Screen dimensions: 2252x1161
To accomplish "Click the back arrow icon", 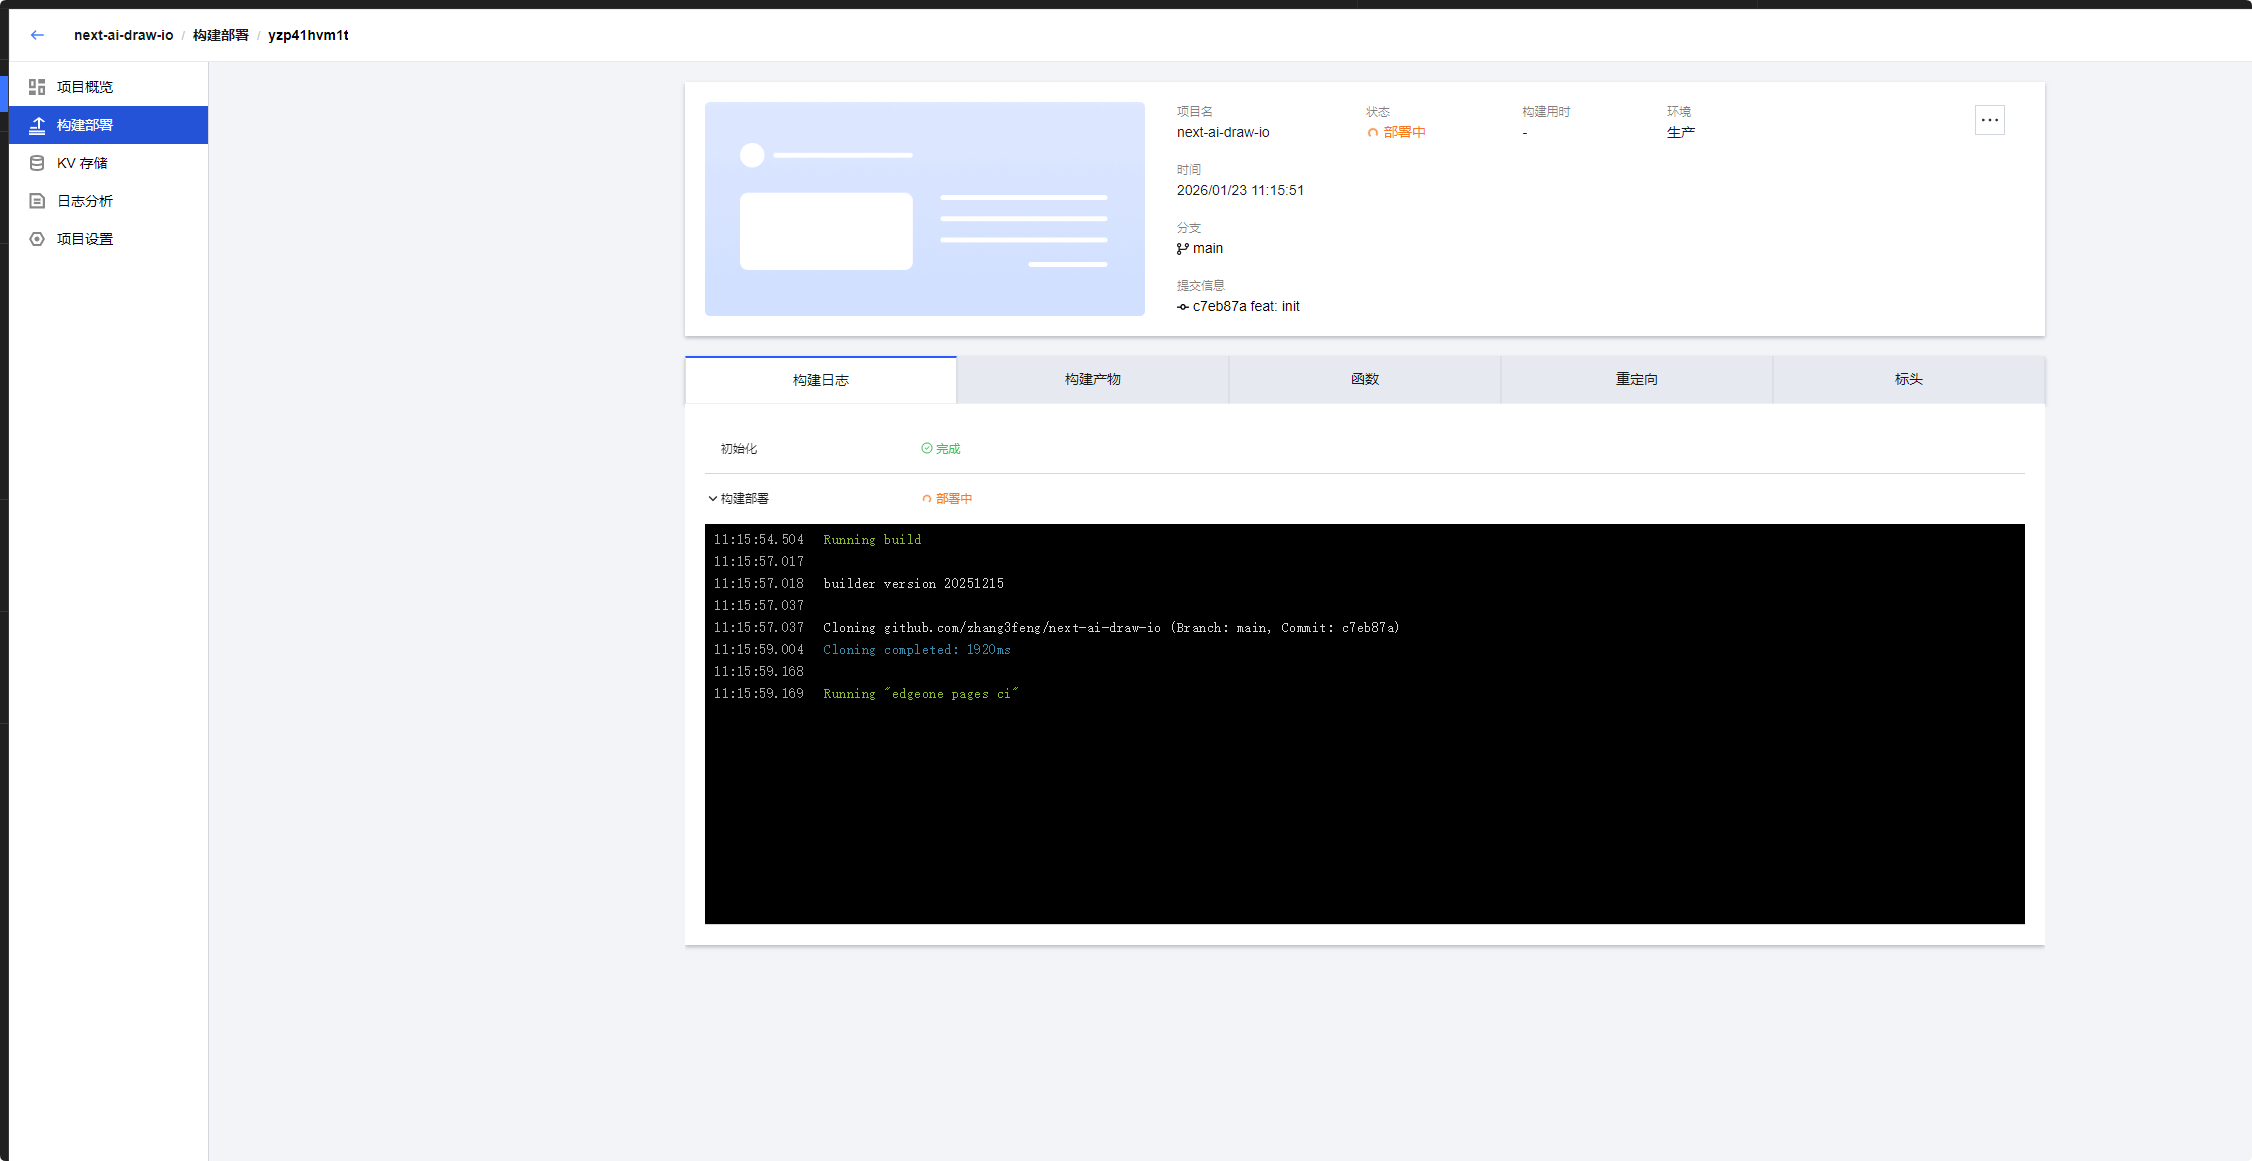I will click(x=37, y=35).
